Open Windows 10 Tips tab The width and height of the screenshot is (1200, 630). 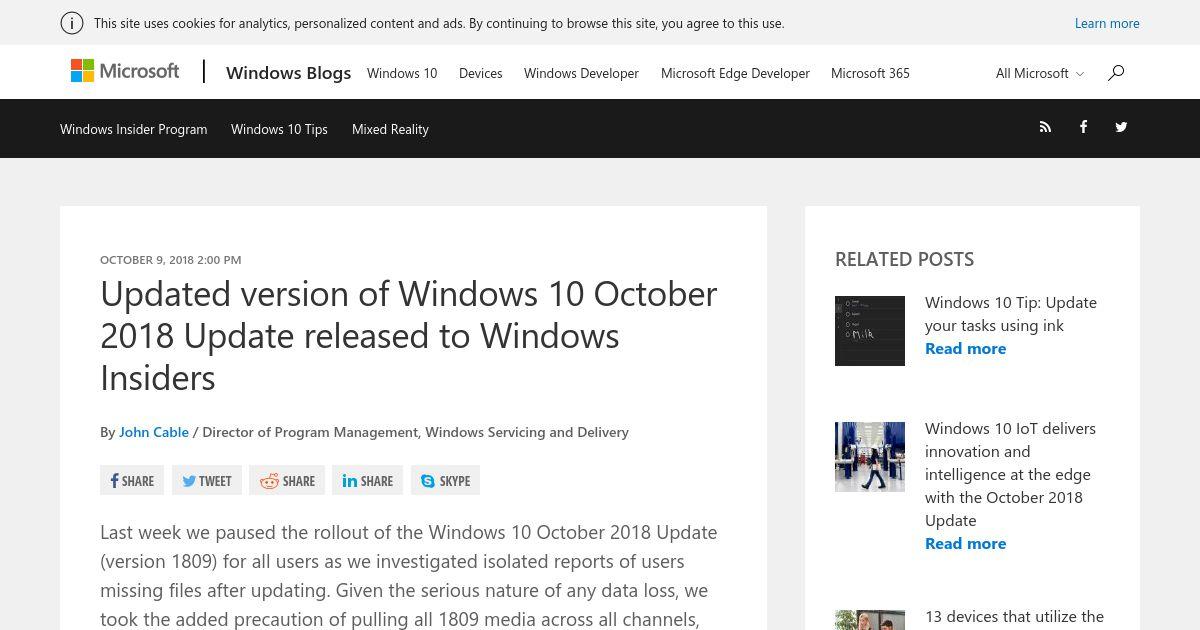point(279,129)
